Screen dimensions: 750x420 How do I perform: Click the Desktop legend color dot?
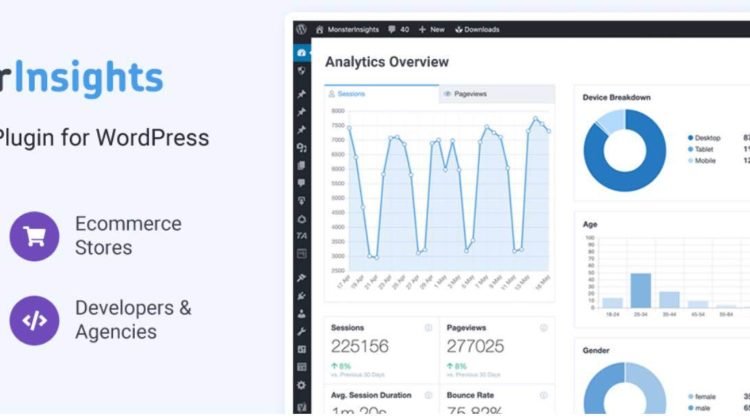click(x=690, y=138)
